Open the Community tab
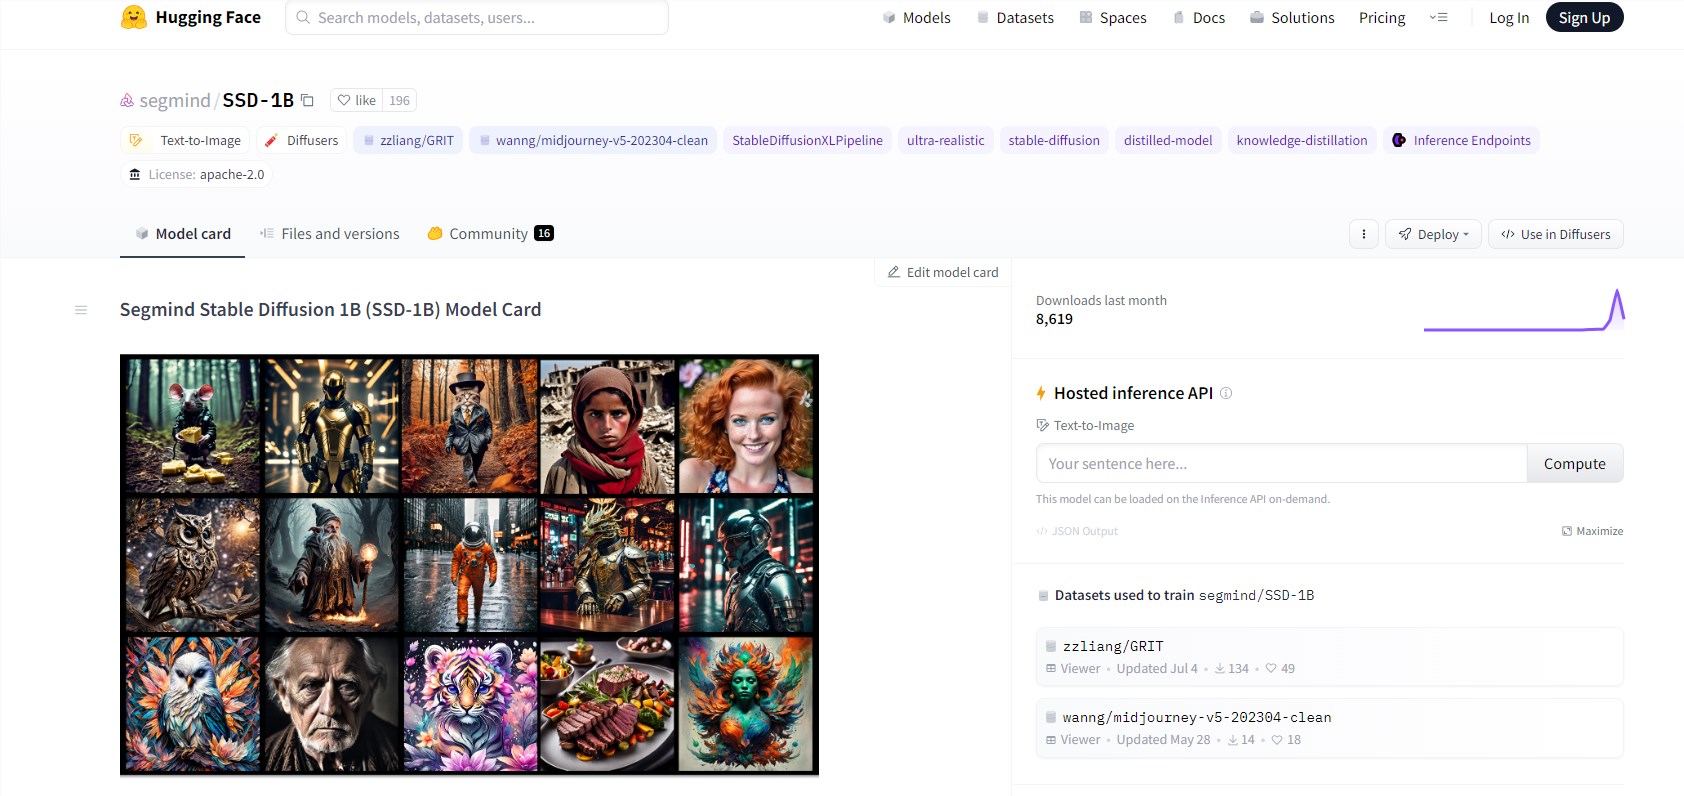Image resolution: width=1684 pixels, height=796 pixels. coord(490,234)
